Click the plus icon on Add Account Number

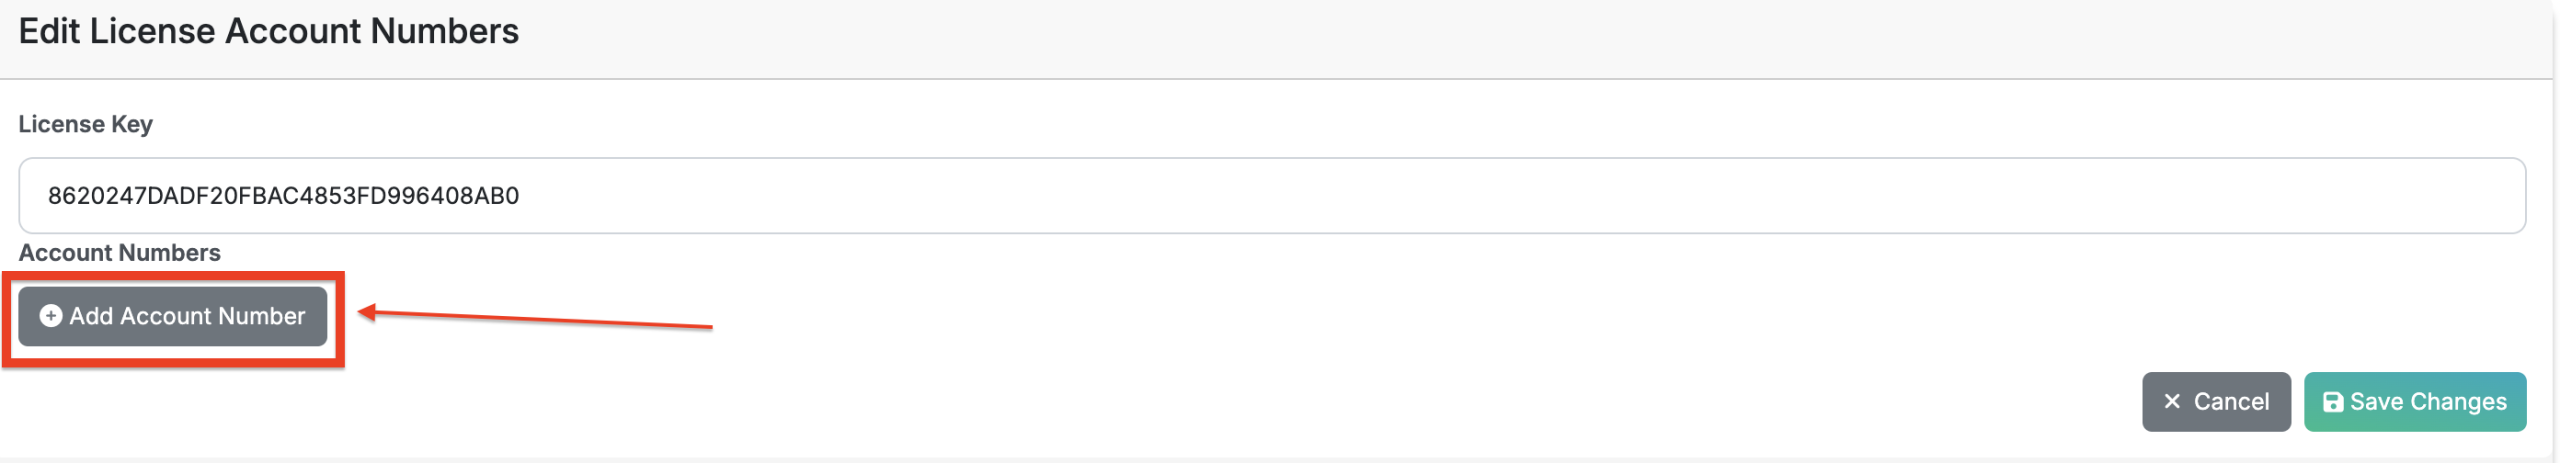pyautogui.click(x=50, y=316)
